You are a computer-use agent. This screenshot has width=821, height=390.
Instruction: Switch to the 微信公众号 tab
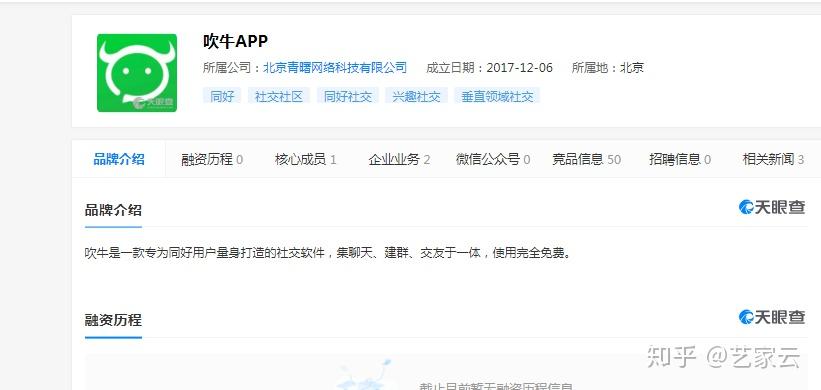point(493,160)
